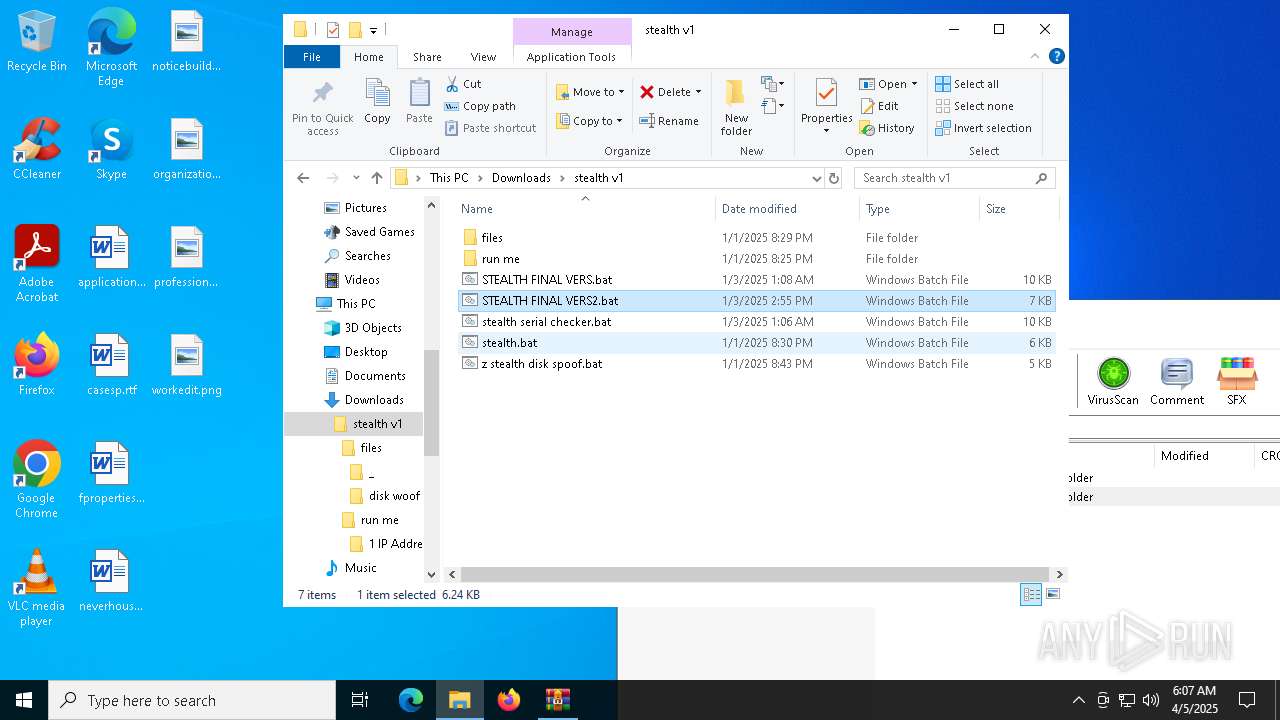
Task: Click the Edit button in ribbon
Action: (879, 106)
